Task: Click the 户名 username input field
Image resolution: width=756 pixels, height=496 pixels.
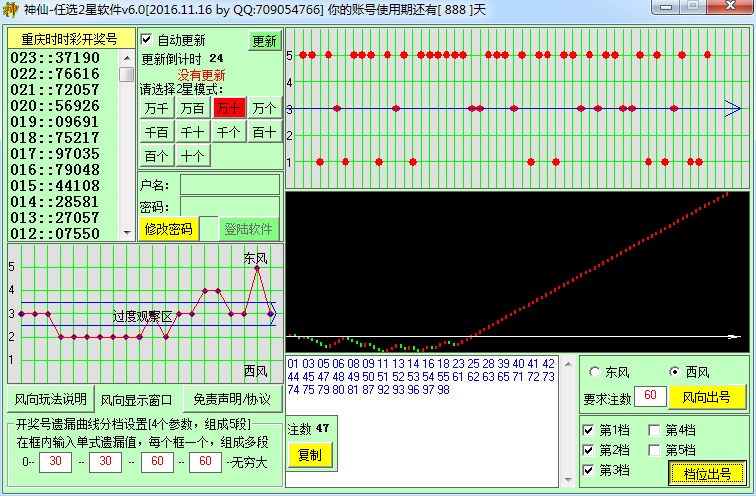Action: pos(229,185)
